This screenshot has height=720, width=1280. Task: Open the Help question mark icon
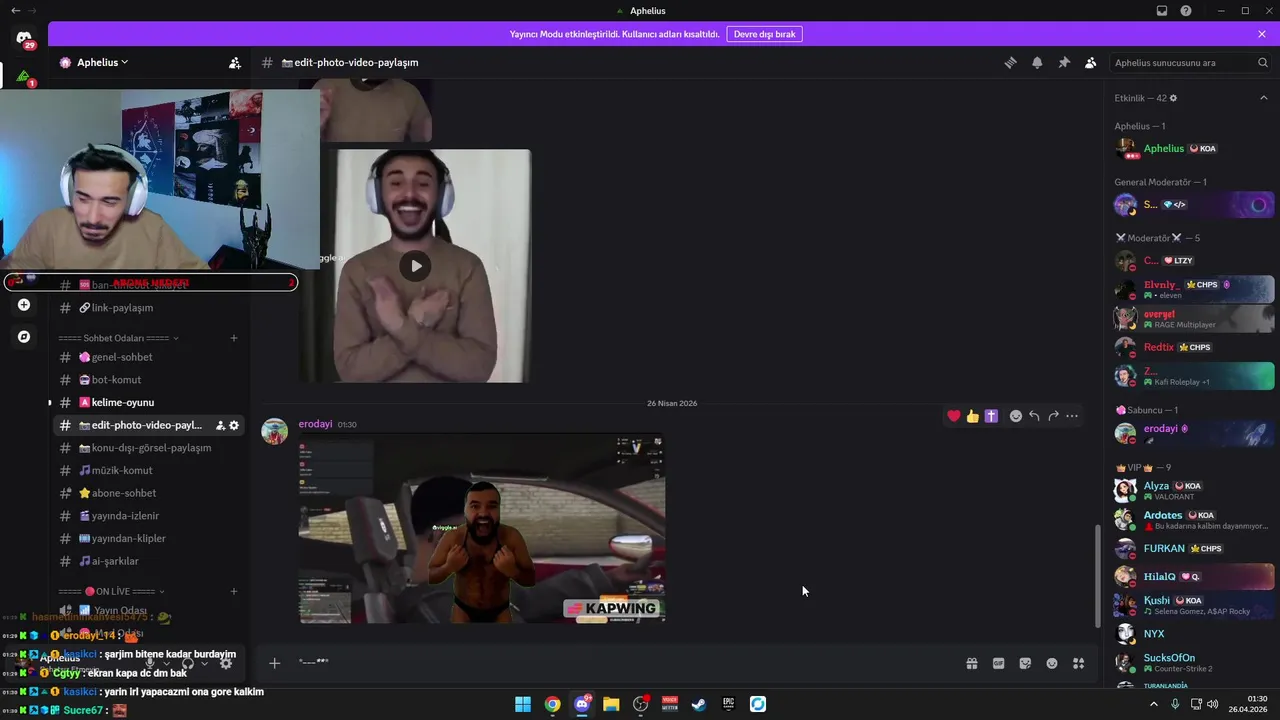[x=1186, y=11]
